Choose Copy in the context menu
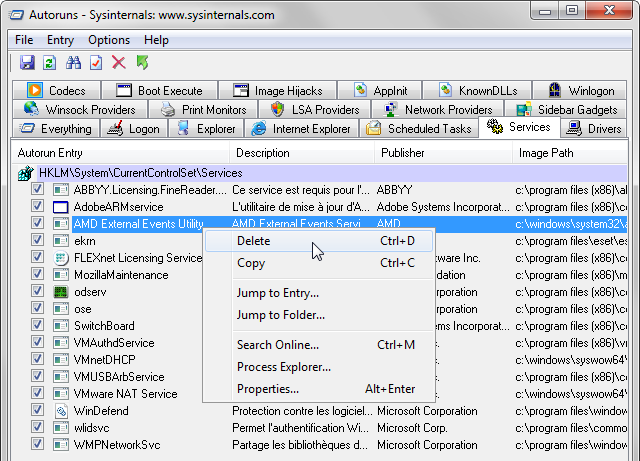The image size is (640, 461). 319,263
